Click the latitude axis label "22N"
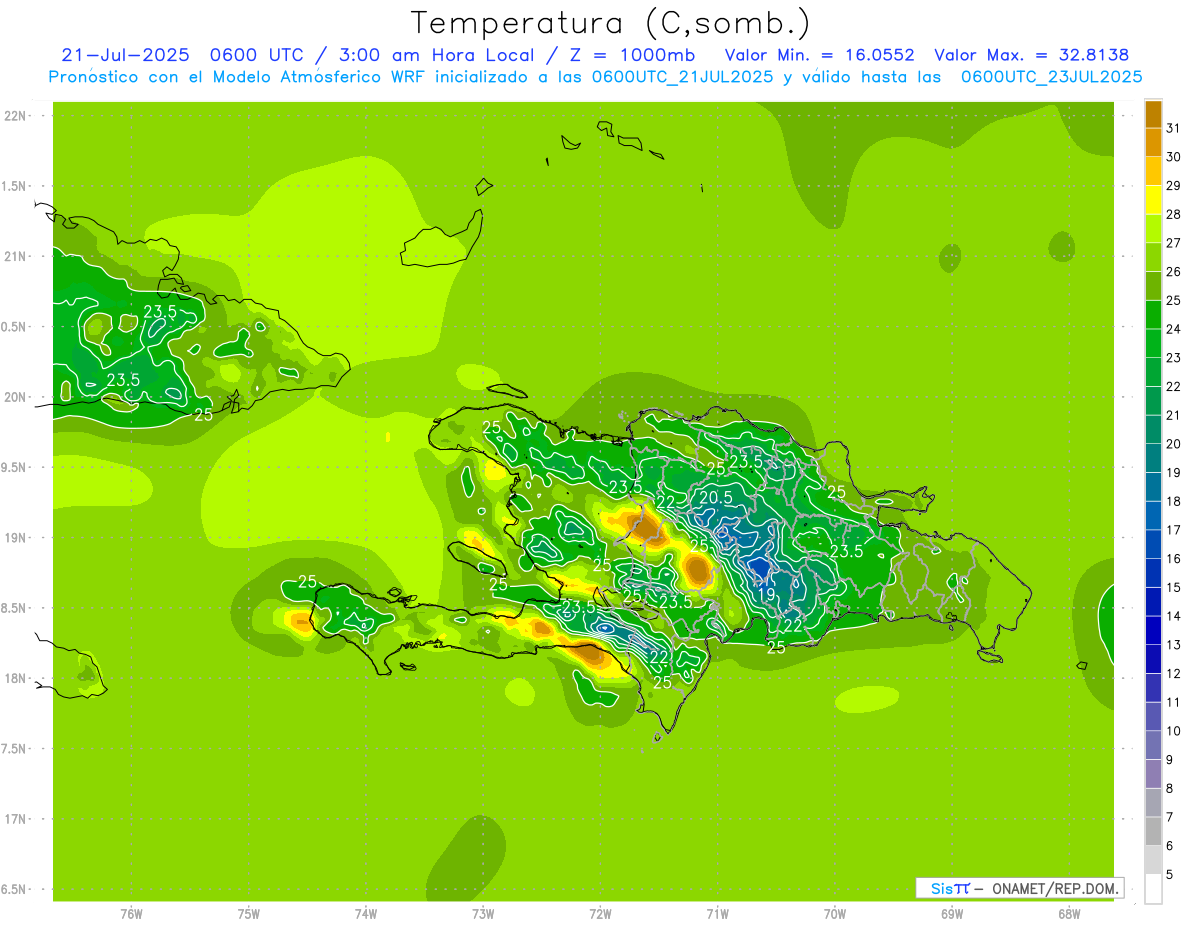The width and height of the screenshot is (1200, 927). pos(15,116)
